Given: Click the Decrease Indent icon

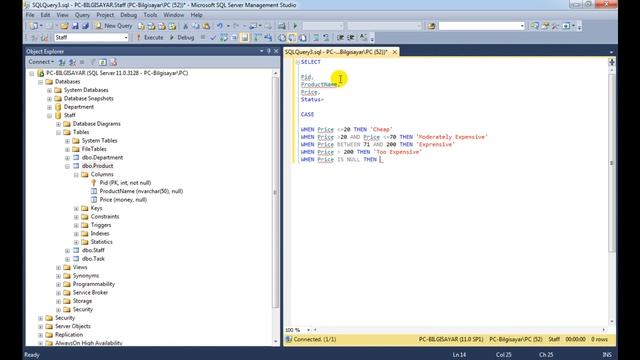Looking at the screenshot, I should point(340,38).
